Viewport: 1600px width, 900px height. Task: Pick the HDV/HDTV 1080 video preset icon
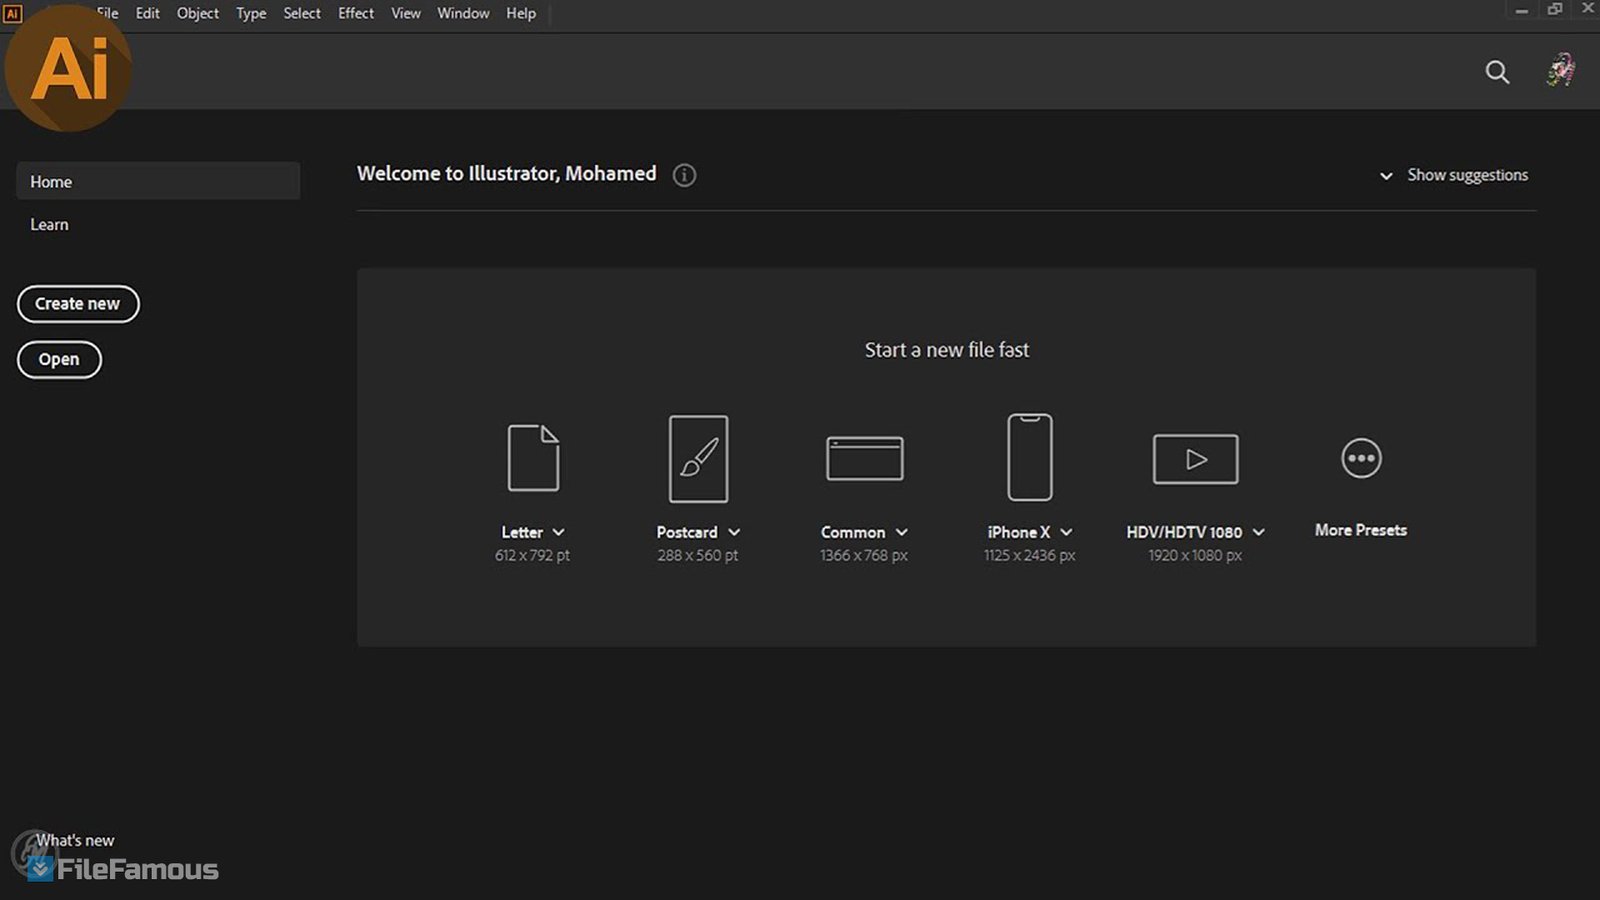[1195, 459]
